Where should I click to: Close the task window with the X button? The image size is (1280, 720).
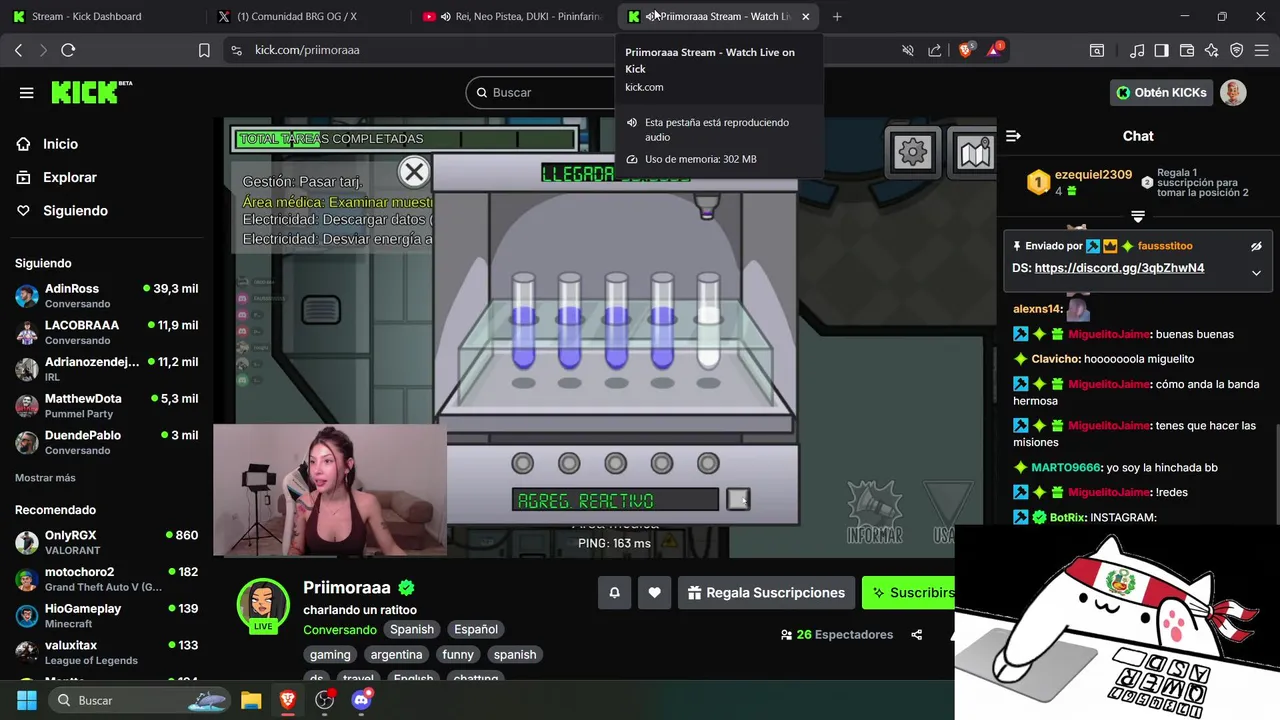pos(413,172)
